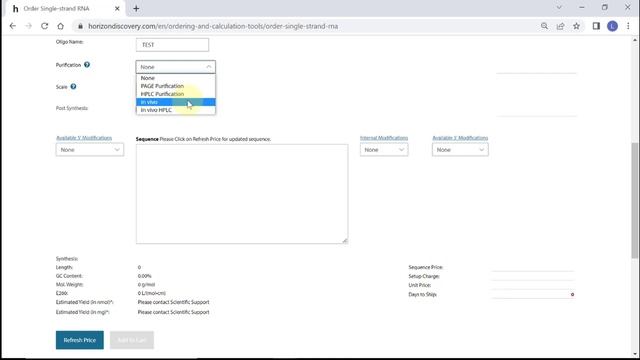Click inside the Sequence text area
This screenshot has height=360, width=640.
click(x=242, y=194)
